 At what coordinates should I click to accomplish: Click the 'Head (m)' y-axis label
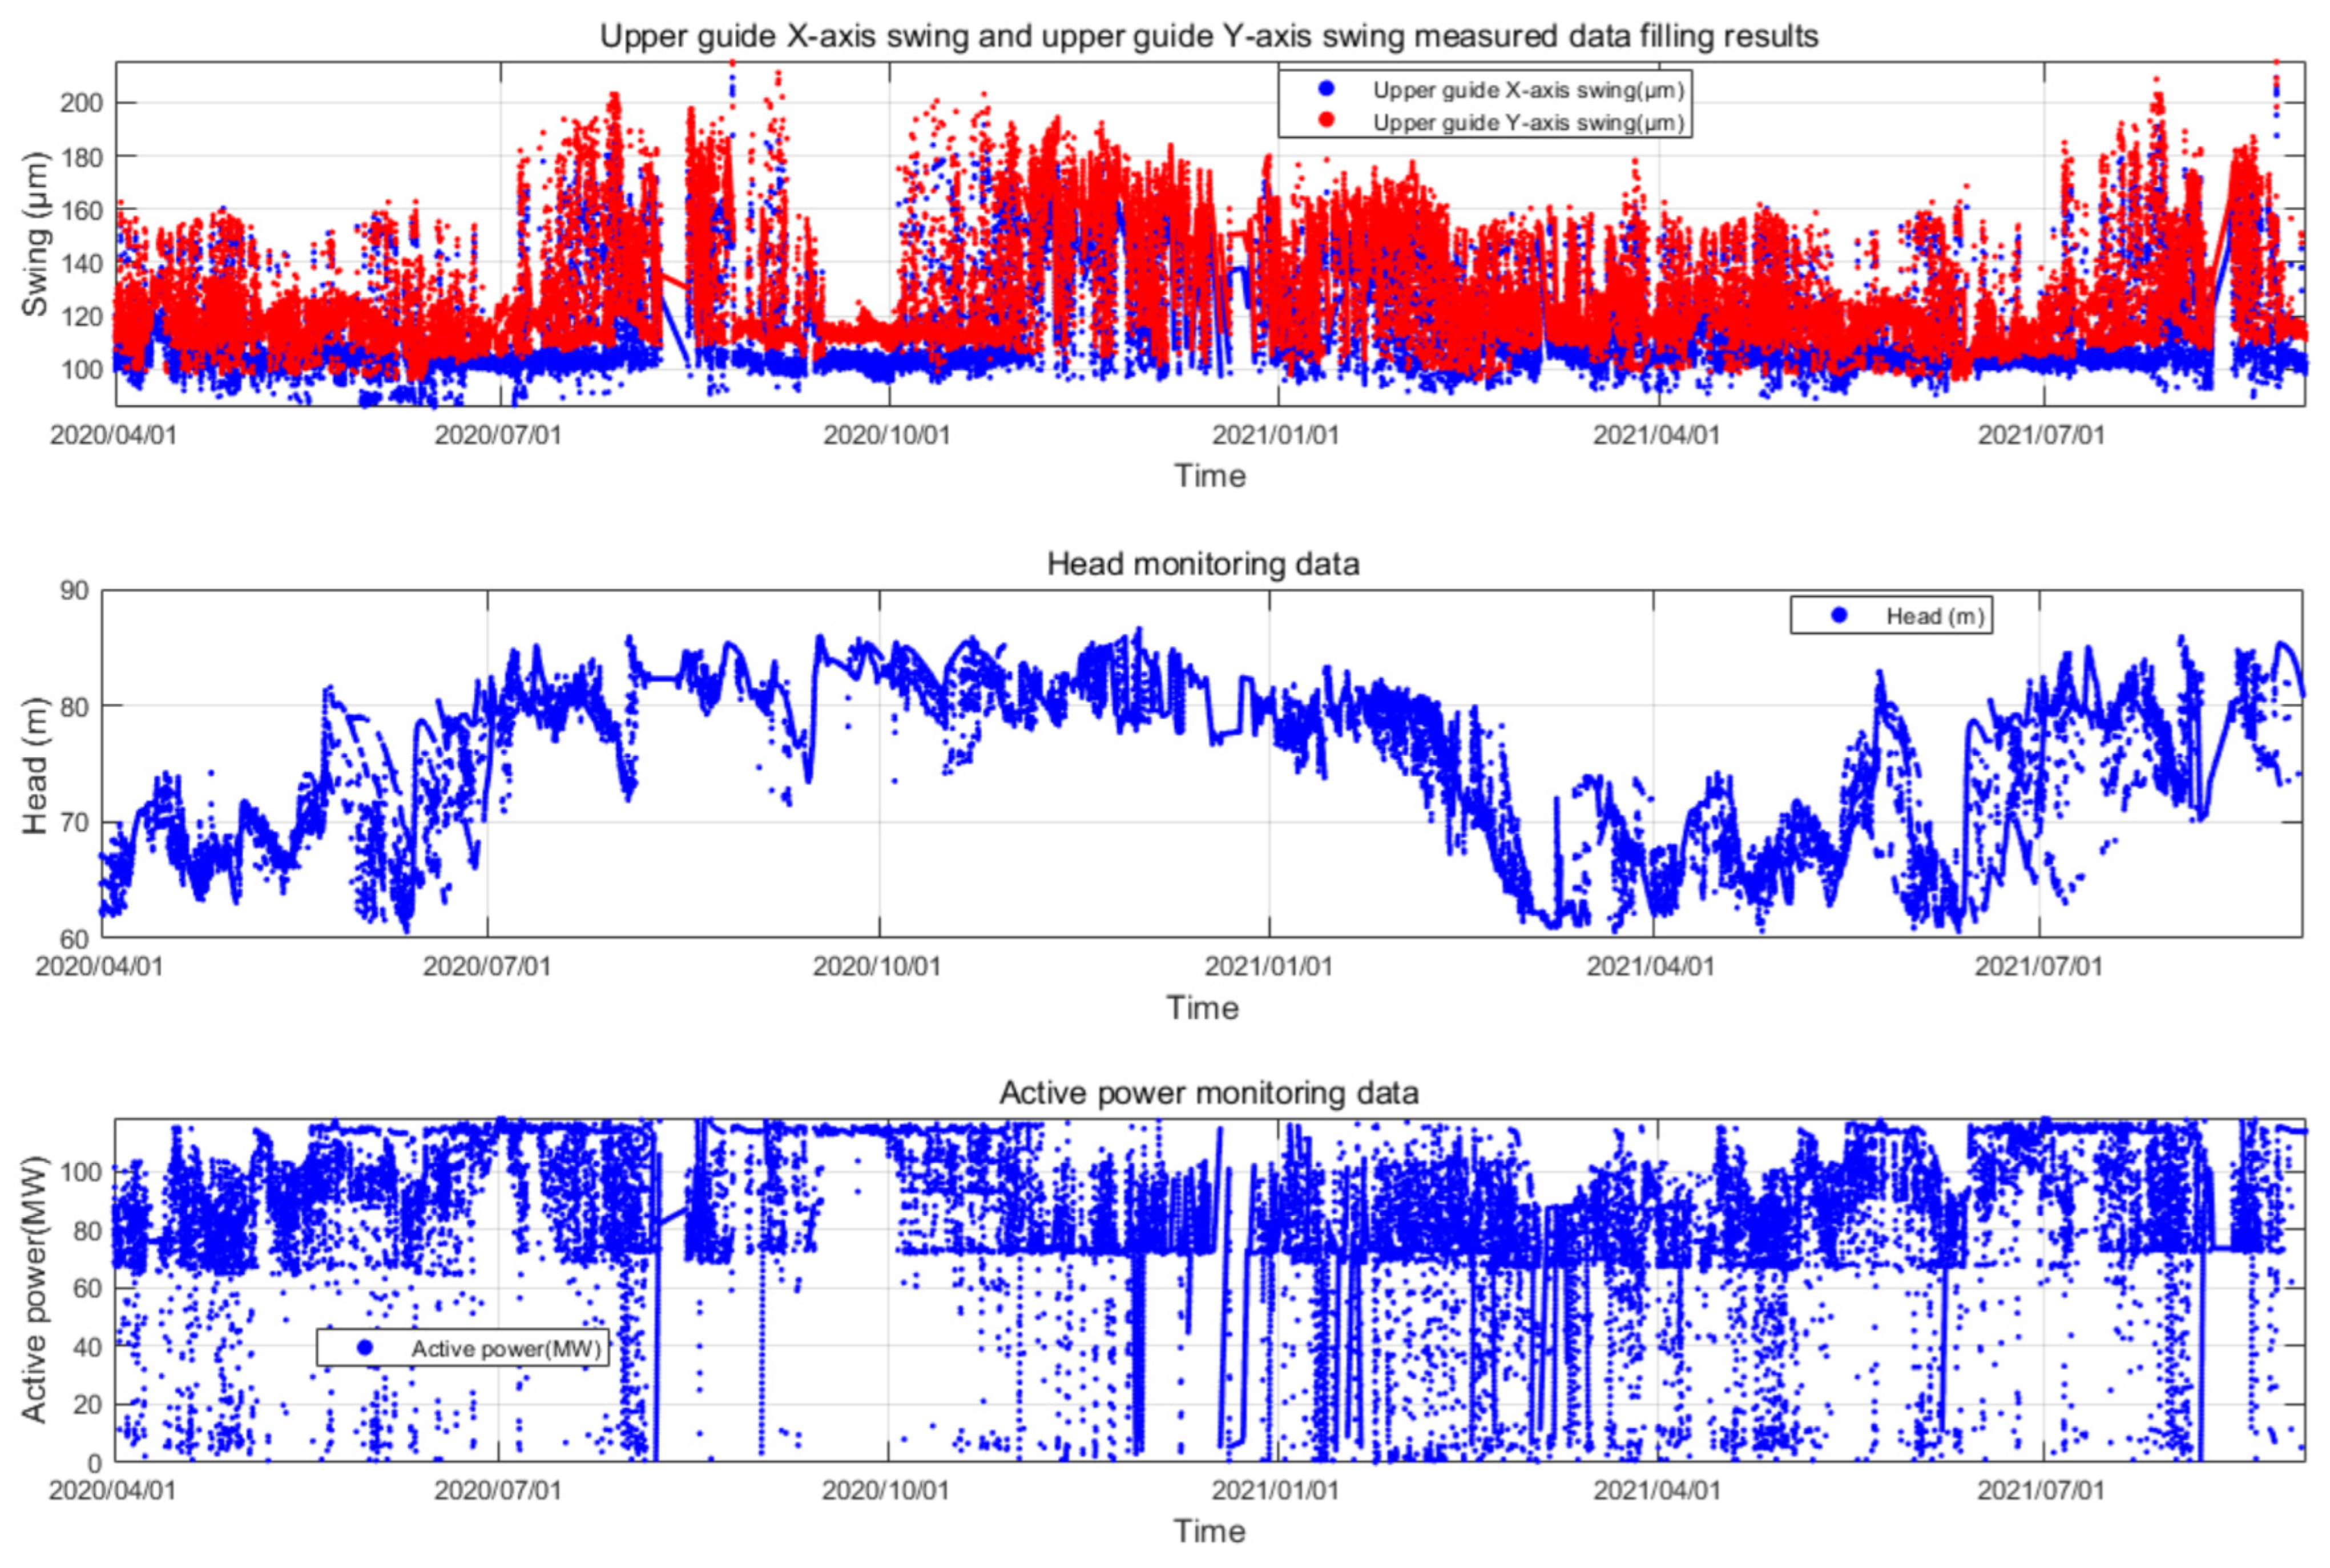[x=35, y=765]
